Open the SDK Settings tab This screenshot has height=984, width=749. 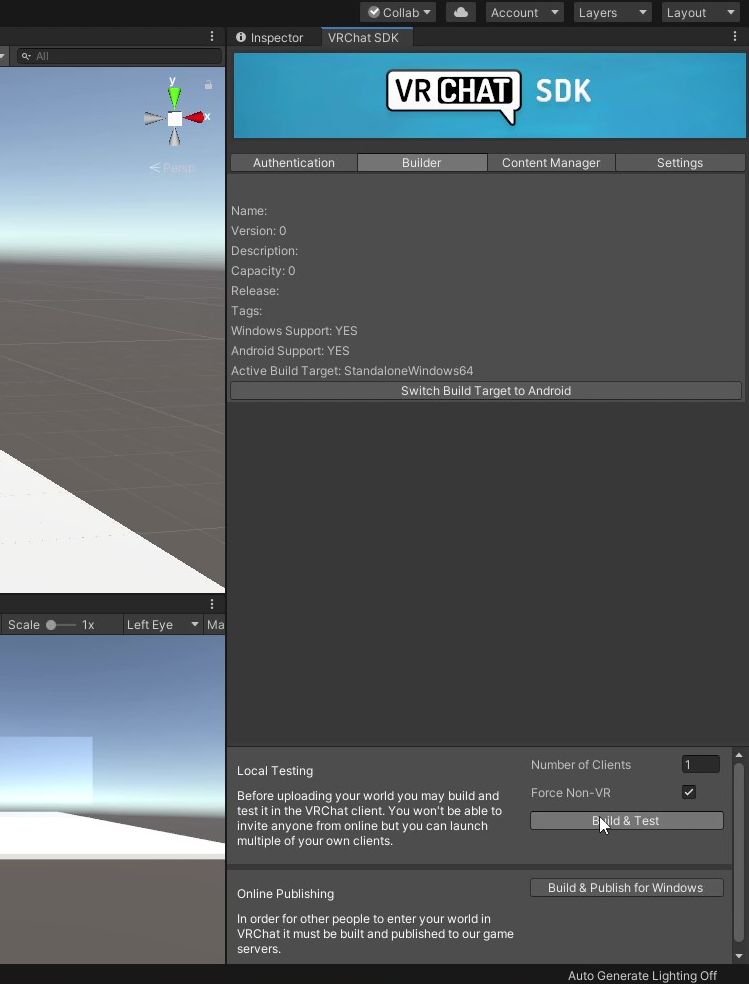[679, 163]
